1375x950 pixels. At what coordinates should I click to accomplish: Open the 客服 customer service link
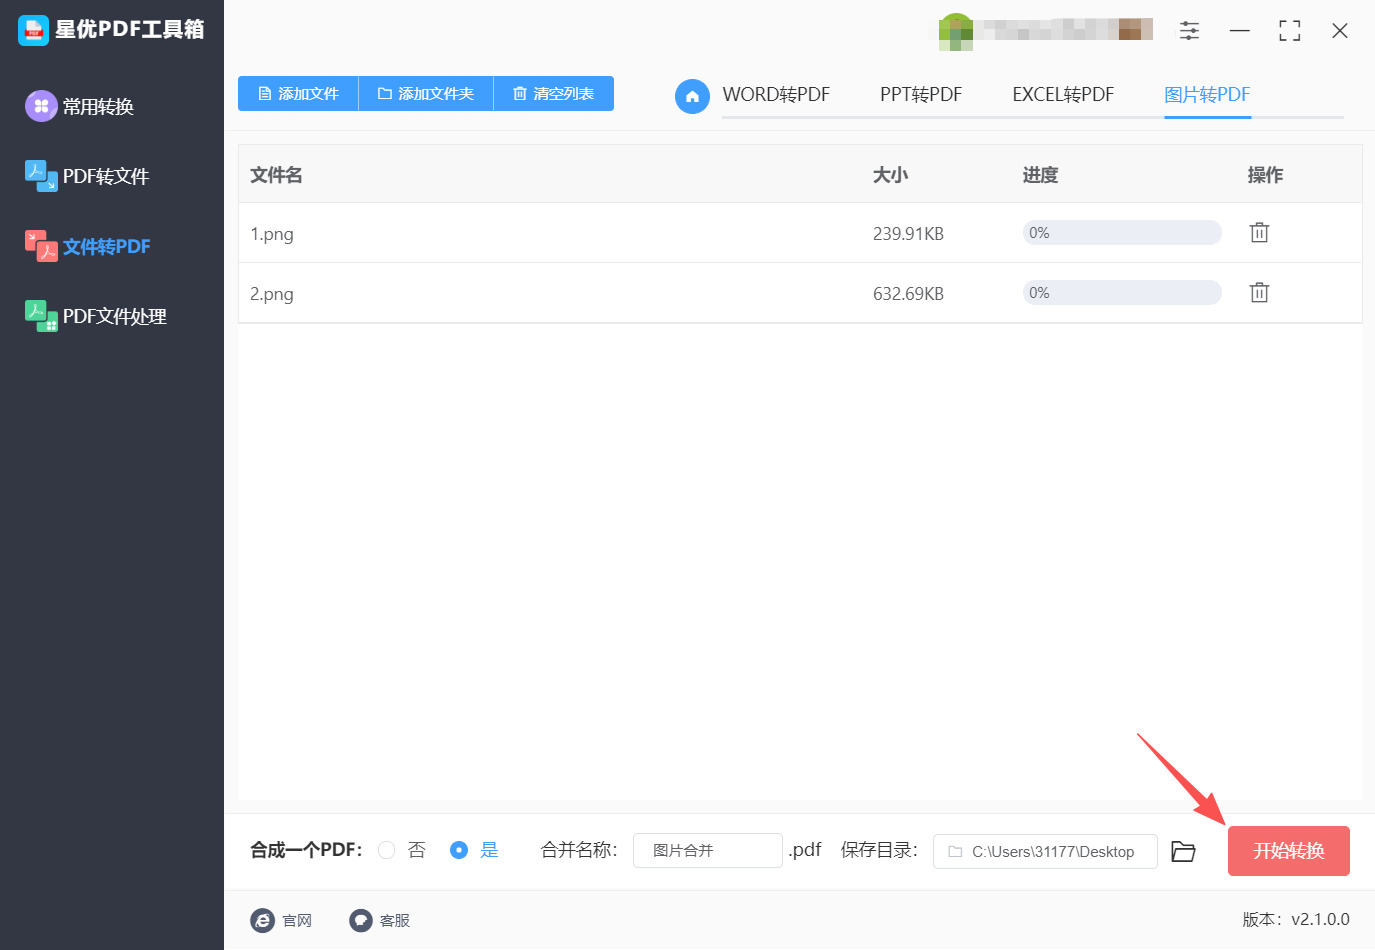click(380, 920)
